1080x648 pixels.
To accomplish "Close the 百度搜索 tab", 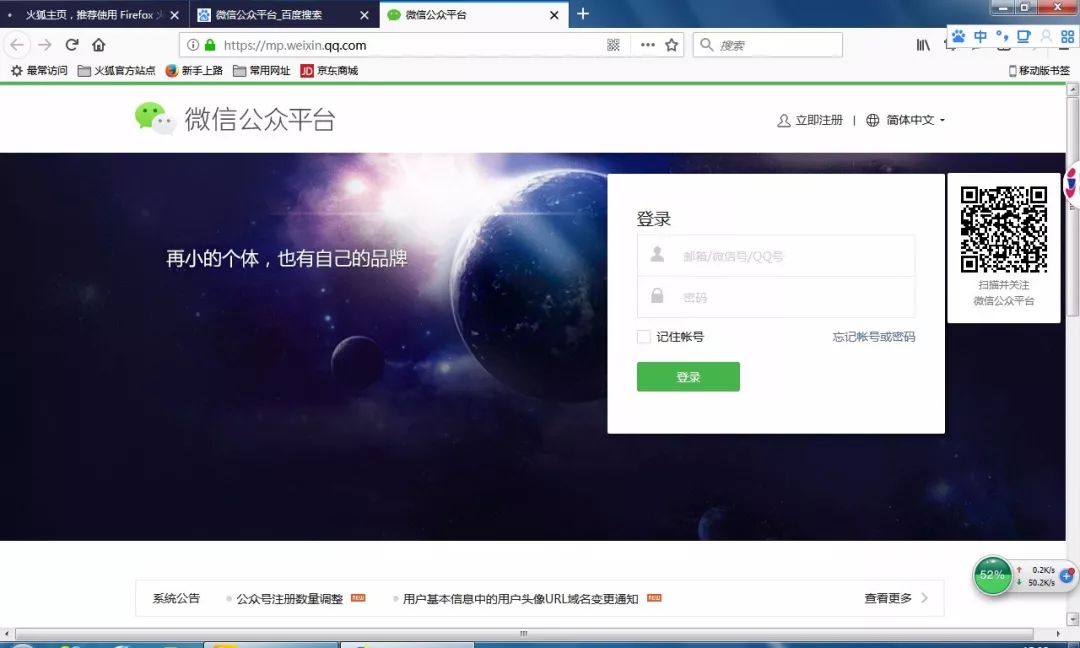I will tap(364, 14).
